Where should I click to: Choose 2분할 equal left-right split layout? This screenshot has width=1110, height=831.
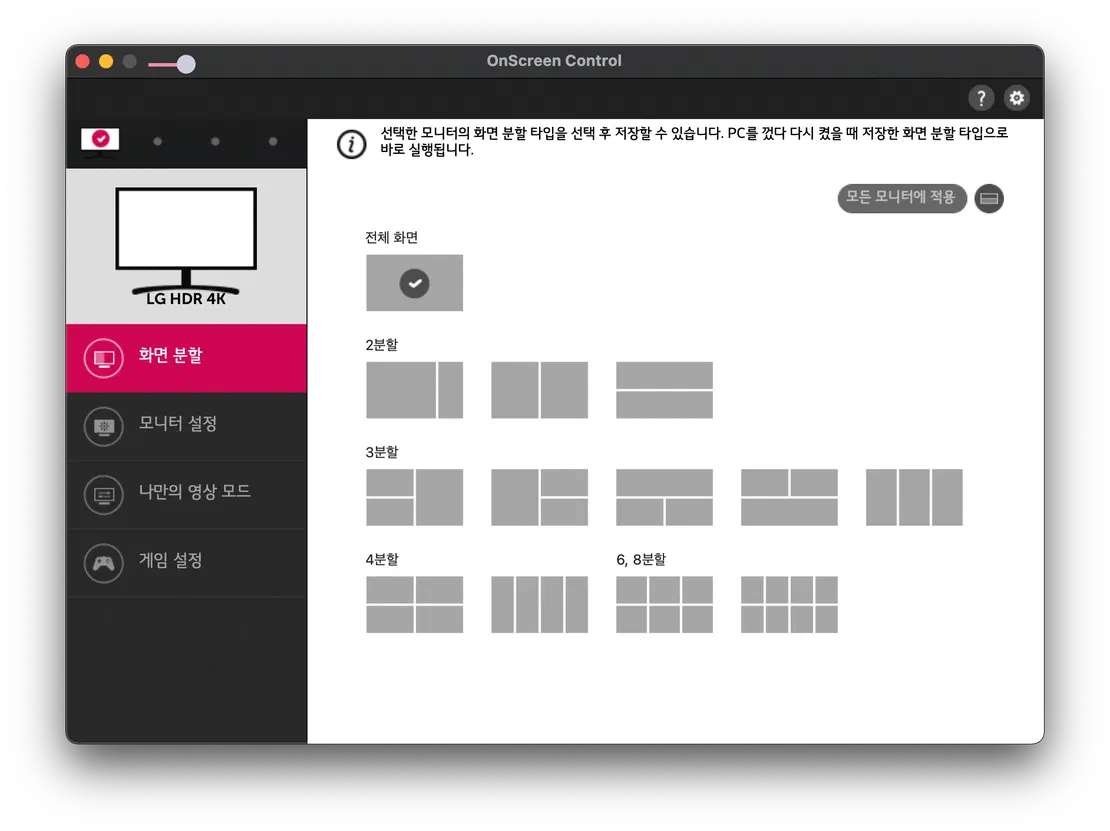[539, 390]
